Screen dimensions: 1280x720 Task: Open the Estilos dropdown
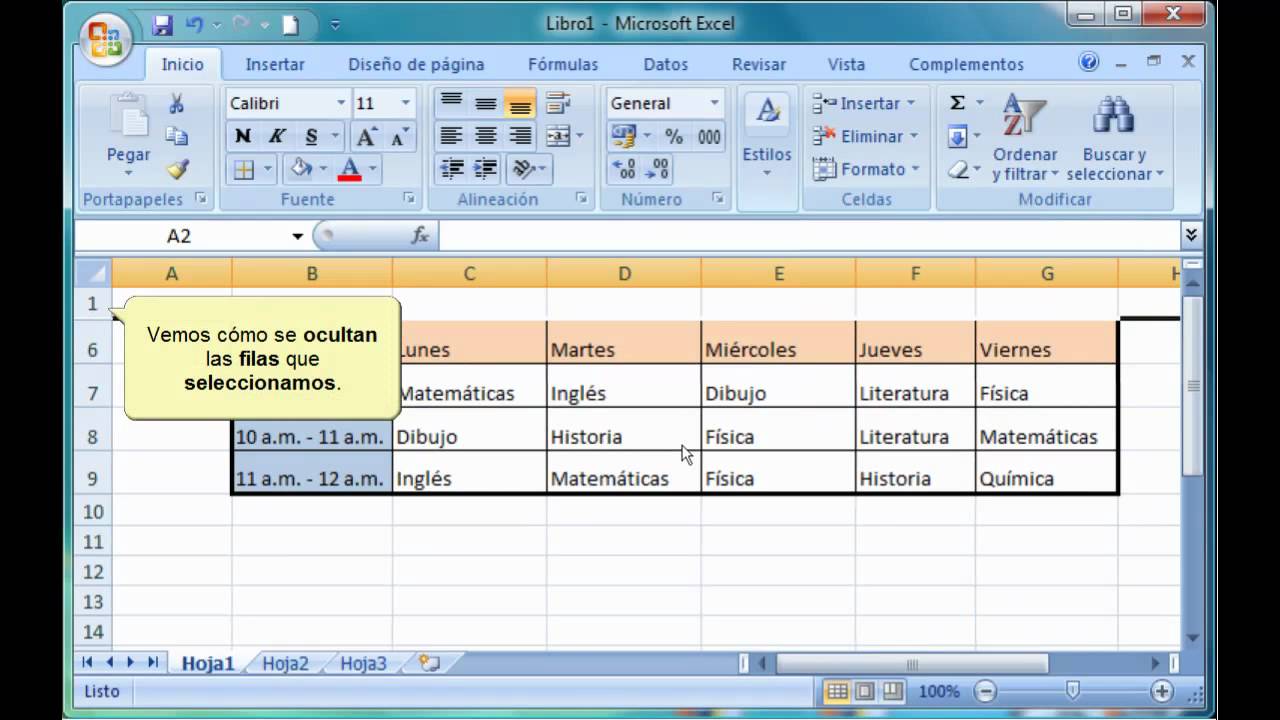click(x=767, y=137)
